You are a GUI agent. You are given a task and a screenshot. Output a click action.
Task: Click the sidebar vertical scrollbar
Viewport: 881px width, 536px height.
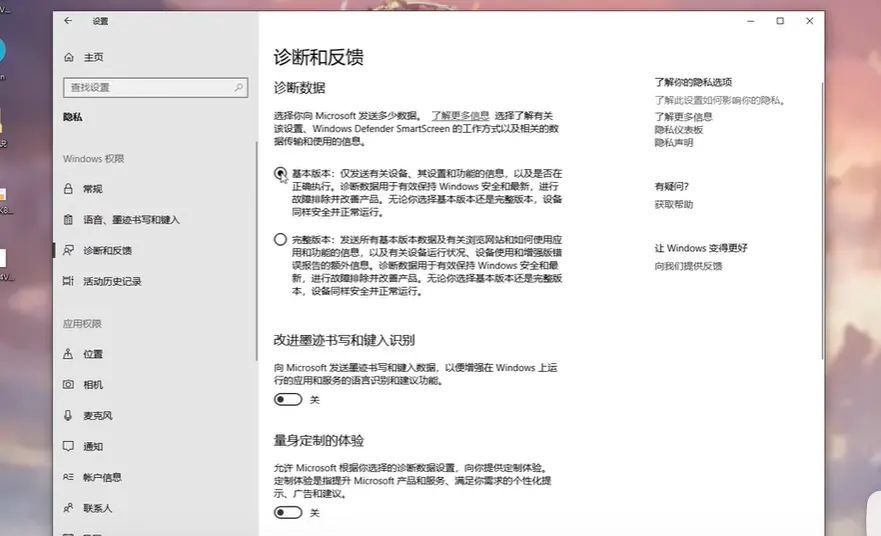coord(256,251)
